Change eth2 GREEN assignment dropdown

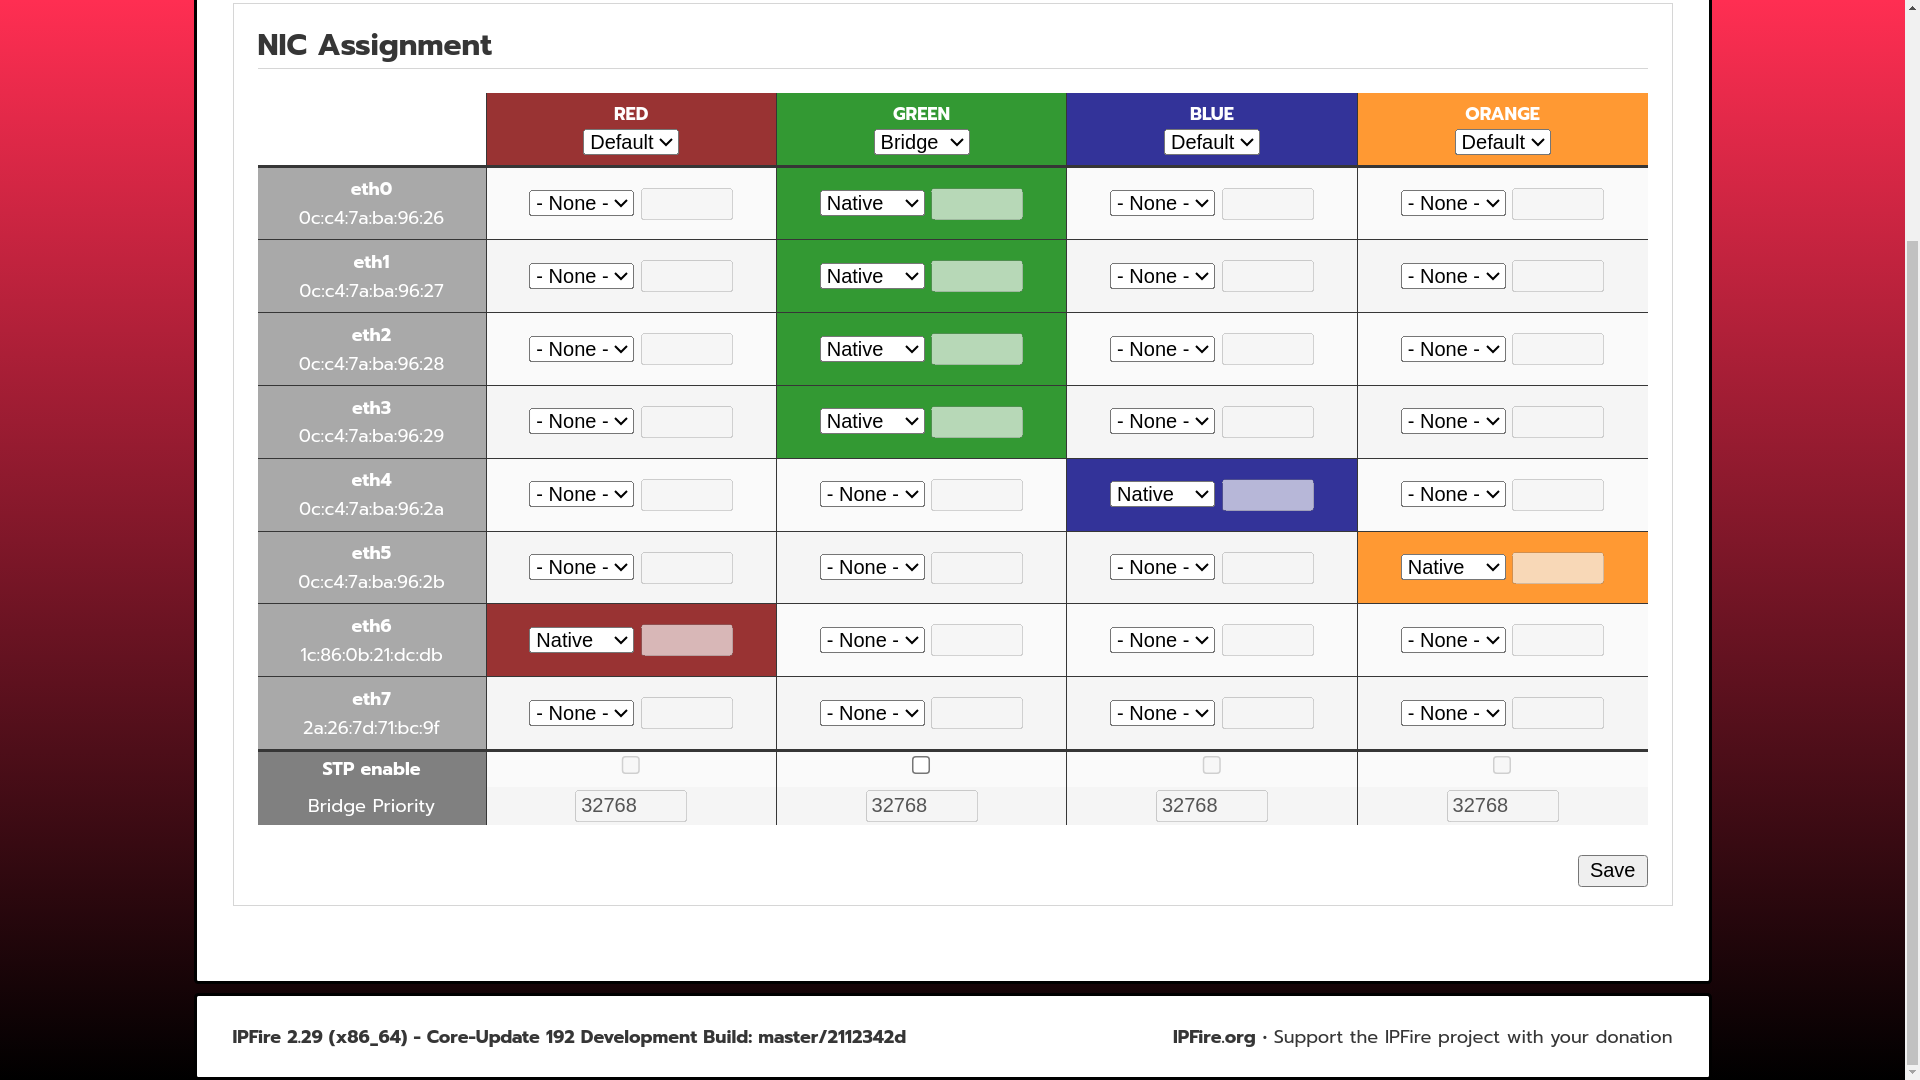click(x=872, y=349)
